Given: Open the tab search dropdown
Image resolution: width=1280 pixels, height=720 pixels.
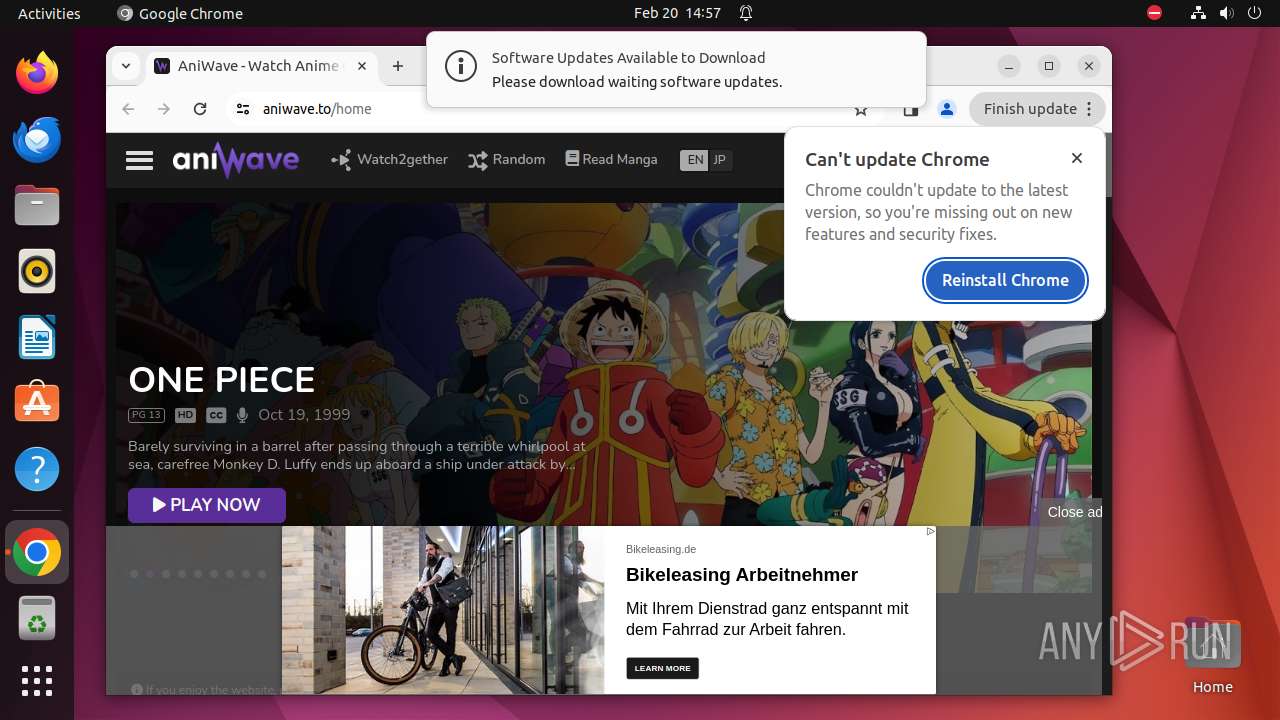Looking at the screenshot, I should pos(125,66).
